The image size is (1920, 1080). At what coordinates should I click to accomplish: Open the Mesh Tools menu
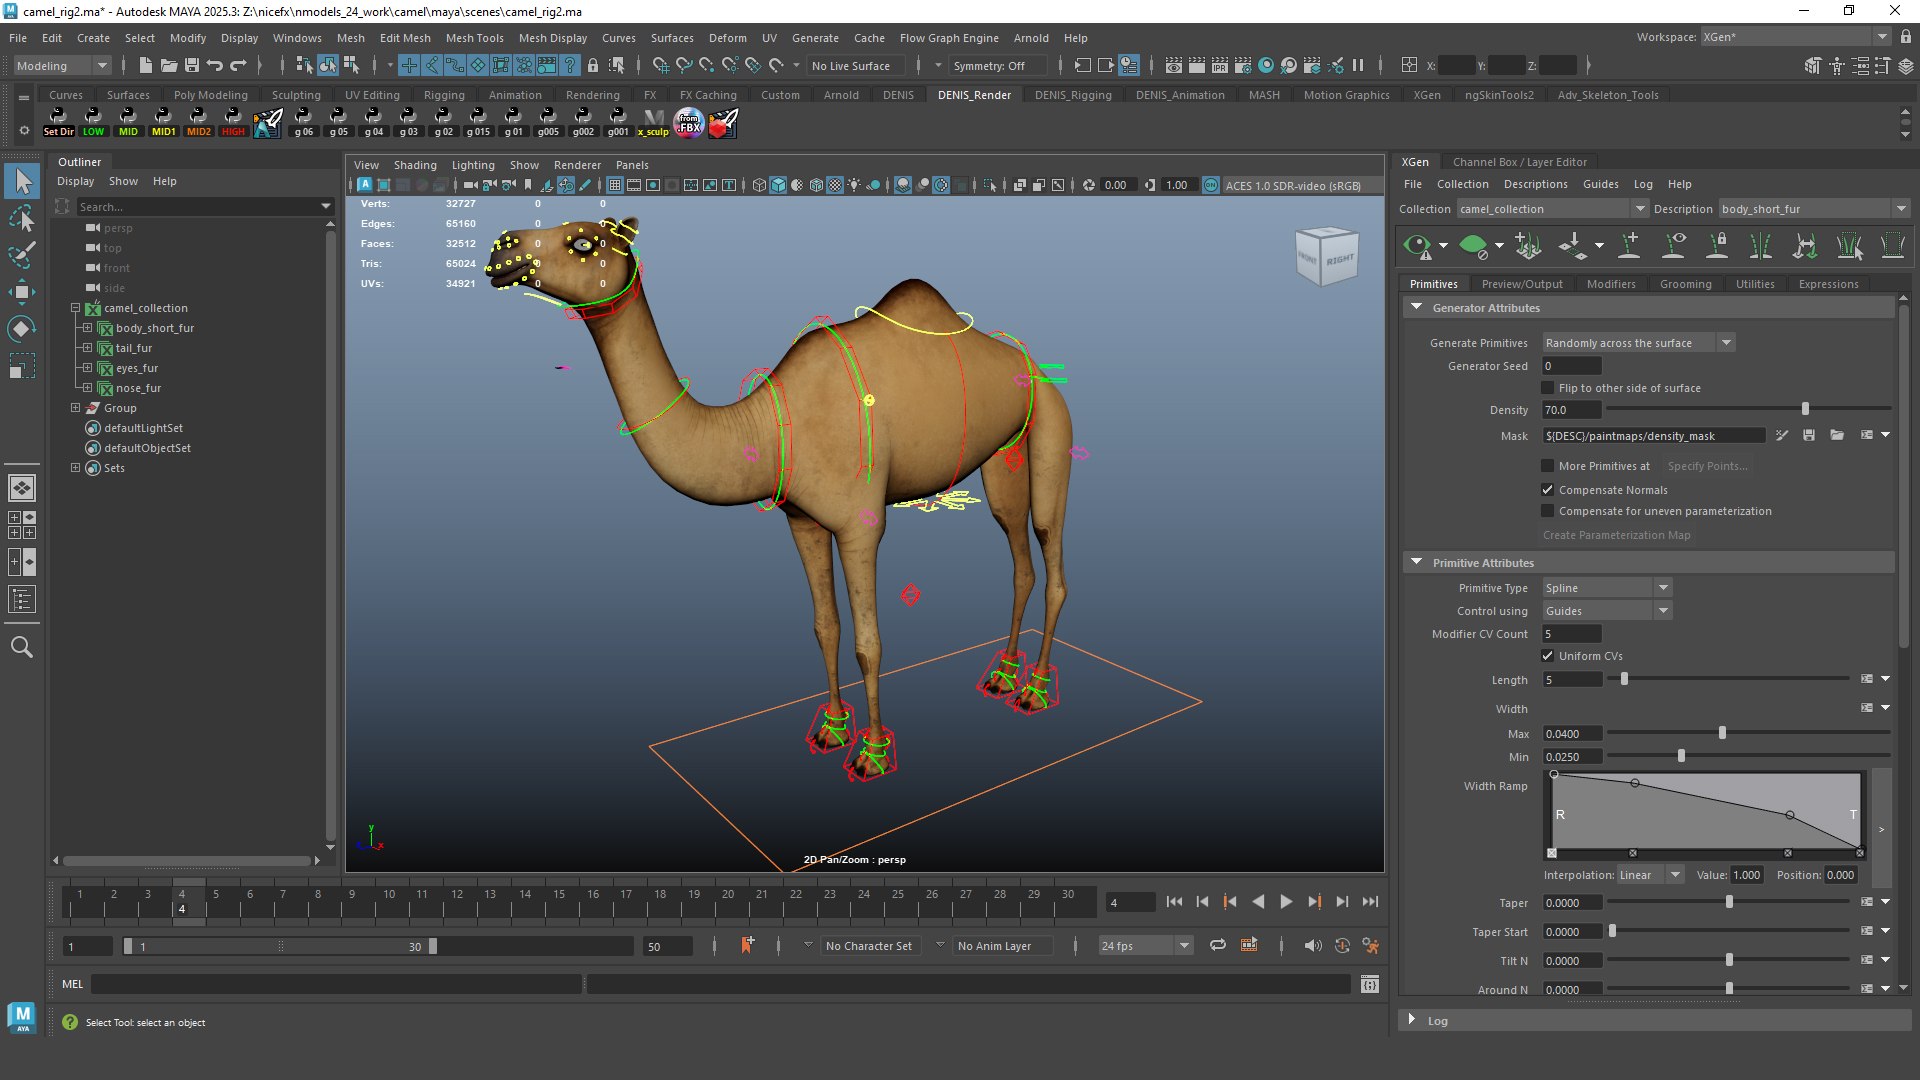tap(474, 38)
